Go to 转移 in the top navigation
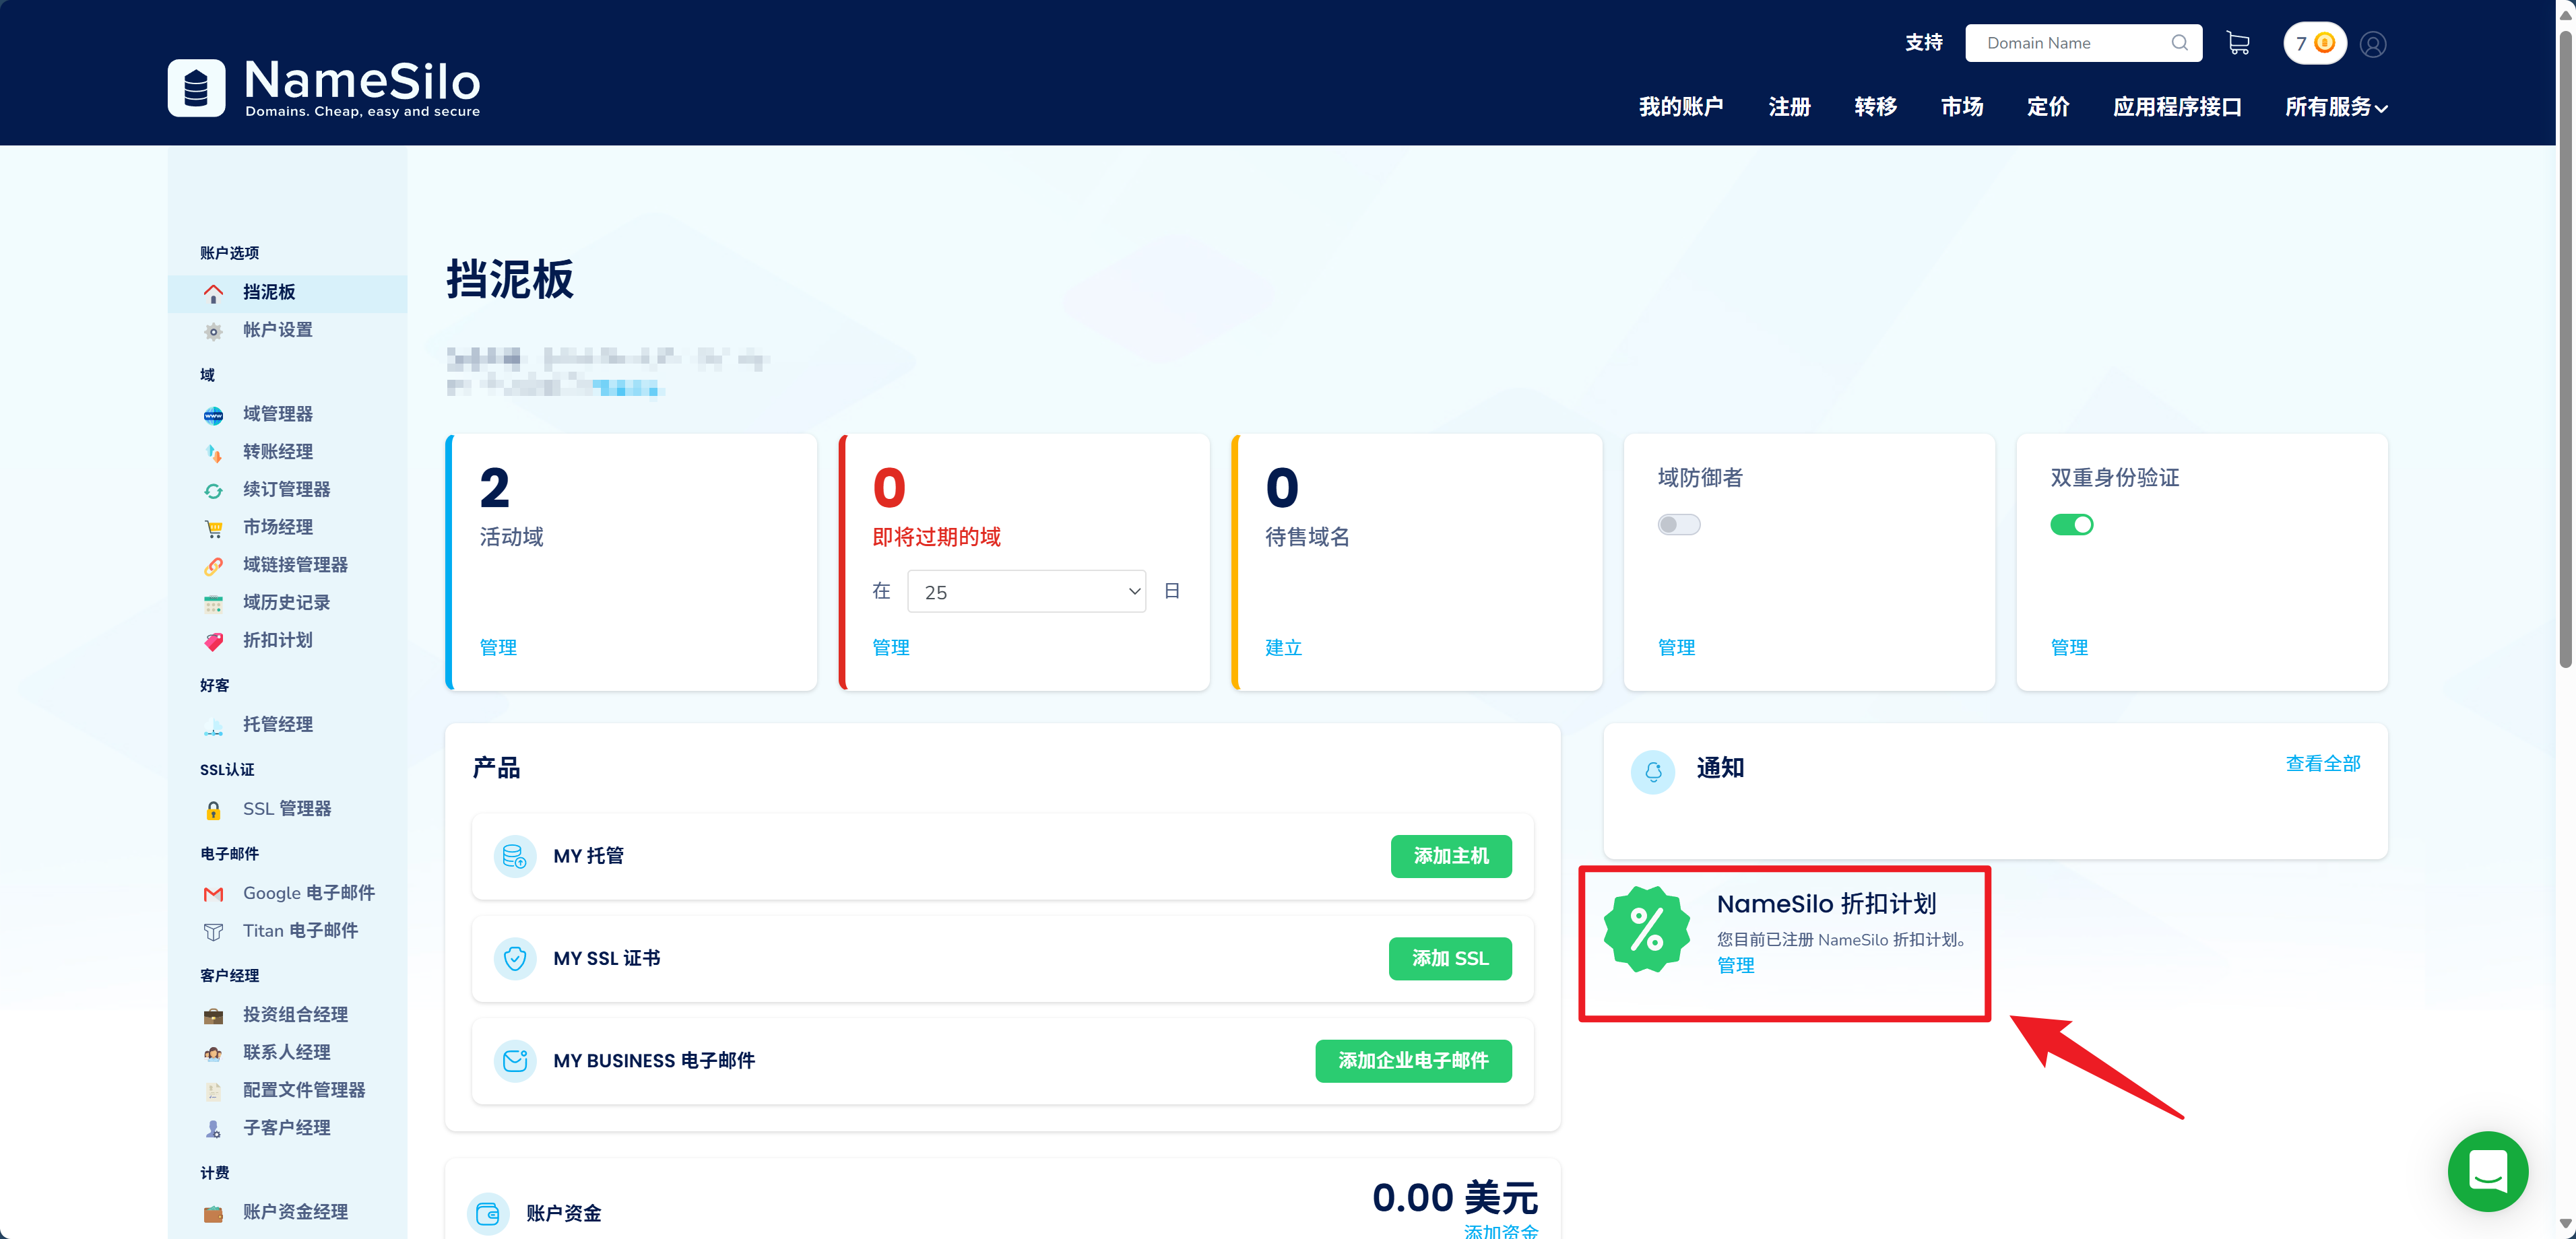This screenshot has width=2576, height=1239. (x=1875, y=107)
